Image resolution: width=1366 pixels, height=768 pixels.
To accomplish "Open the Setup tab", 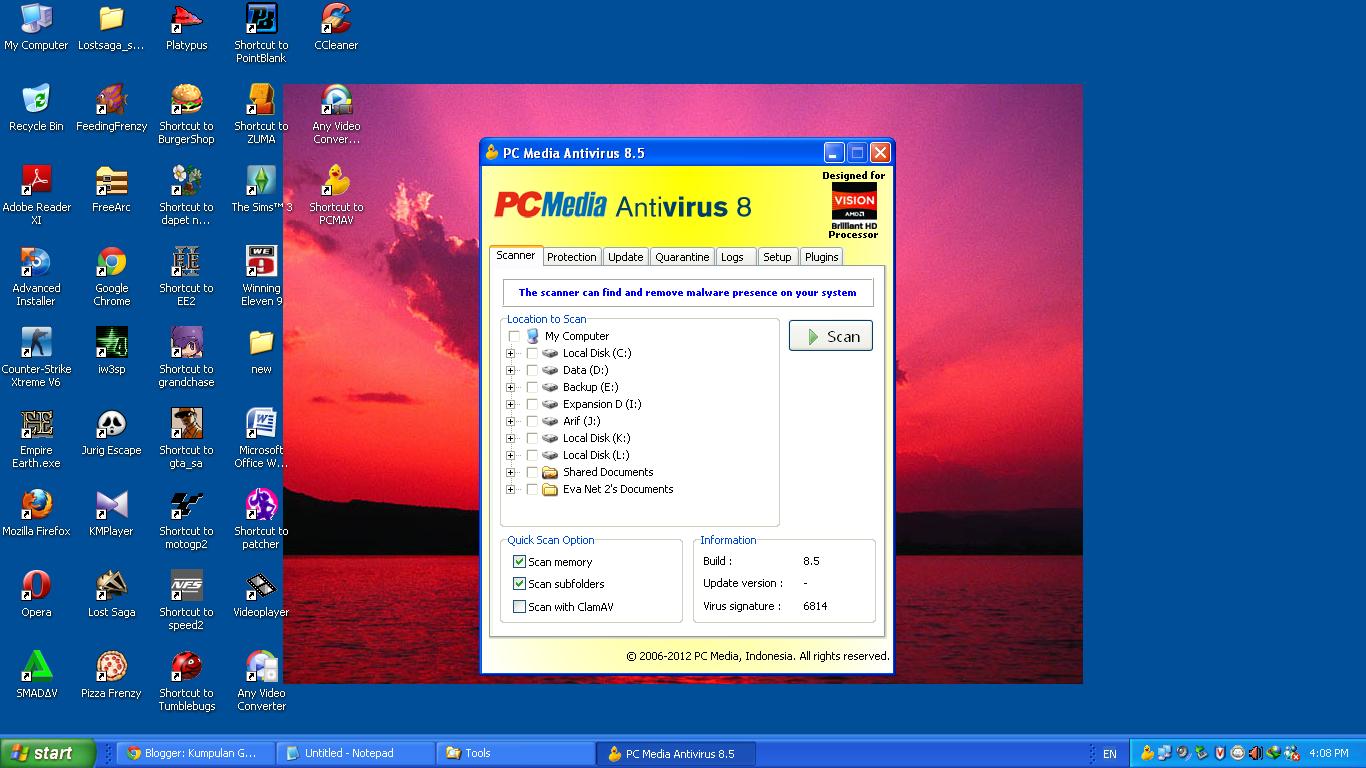I will point(777,257).
